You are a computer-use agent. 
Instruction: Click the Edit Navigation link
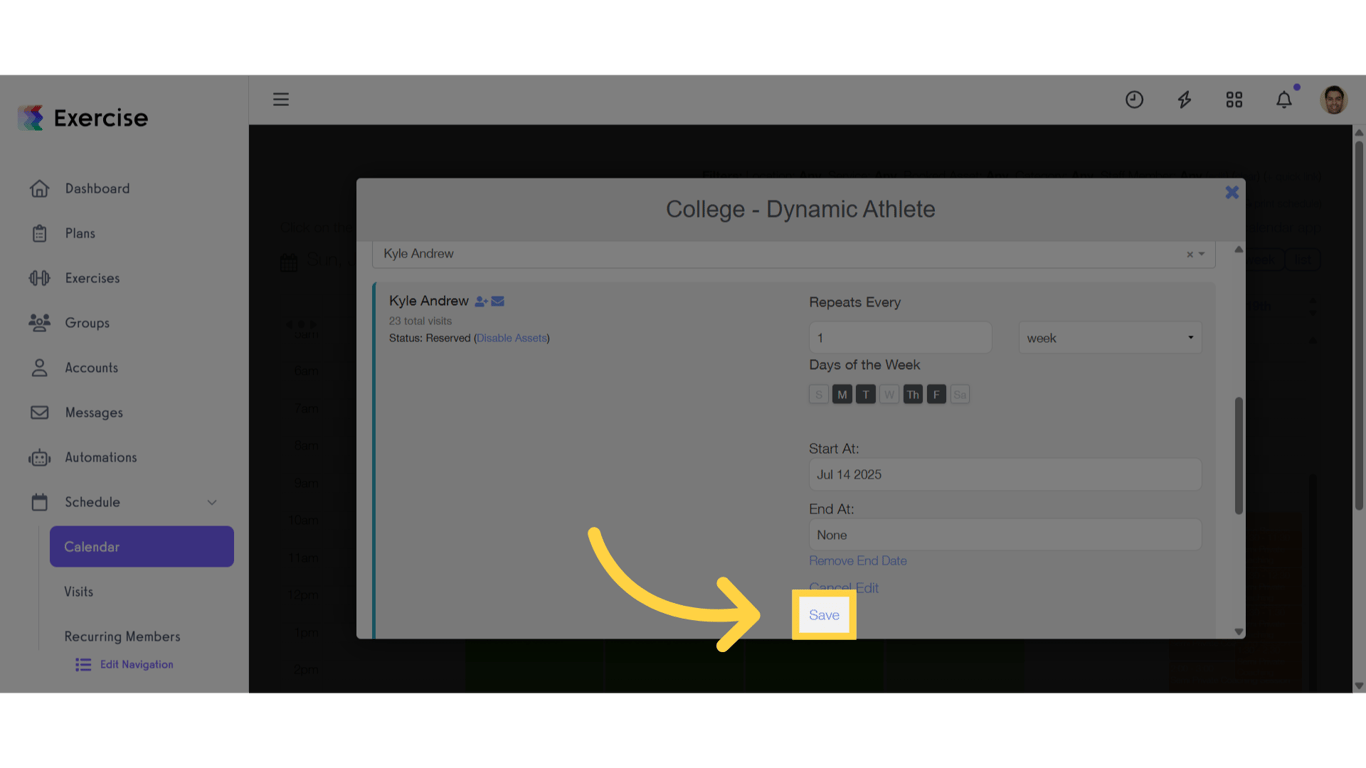[x=137, y=664]
